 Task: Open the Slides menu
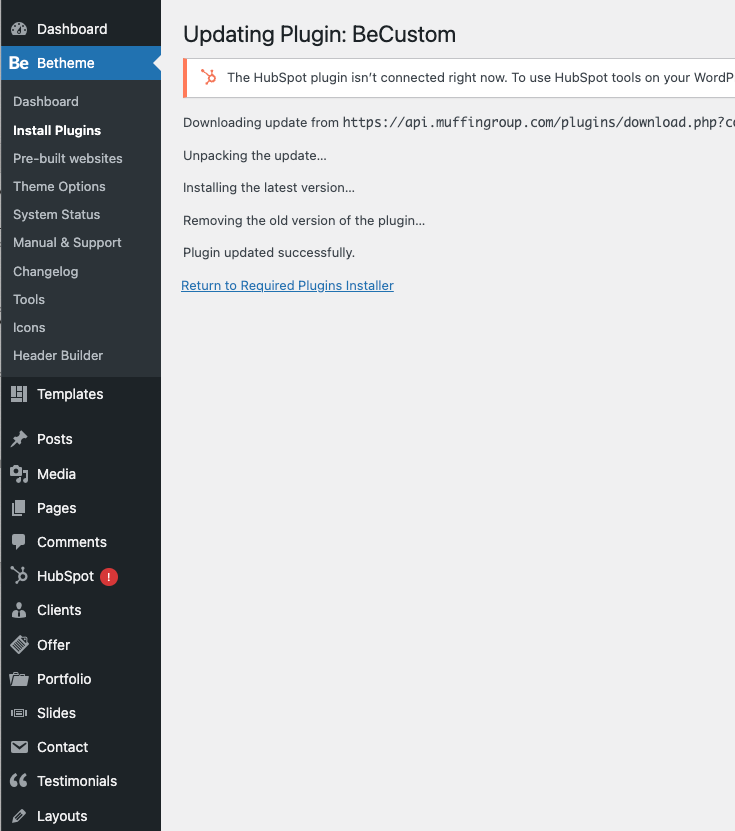pyautogui.click(x=56, y=713)
